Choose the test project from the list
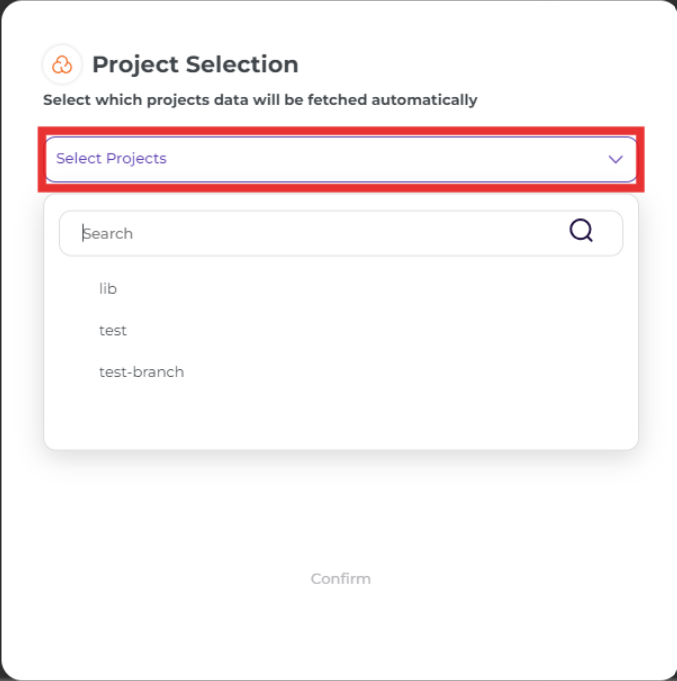 tap(113, 331)
